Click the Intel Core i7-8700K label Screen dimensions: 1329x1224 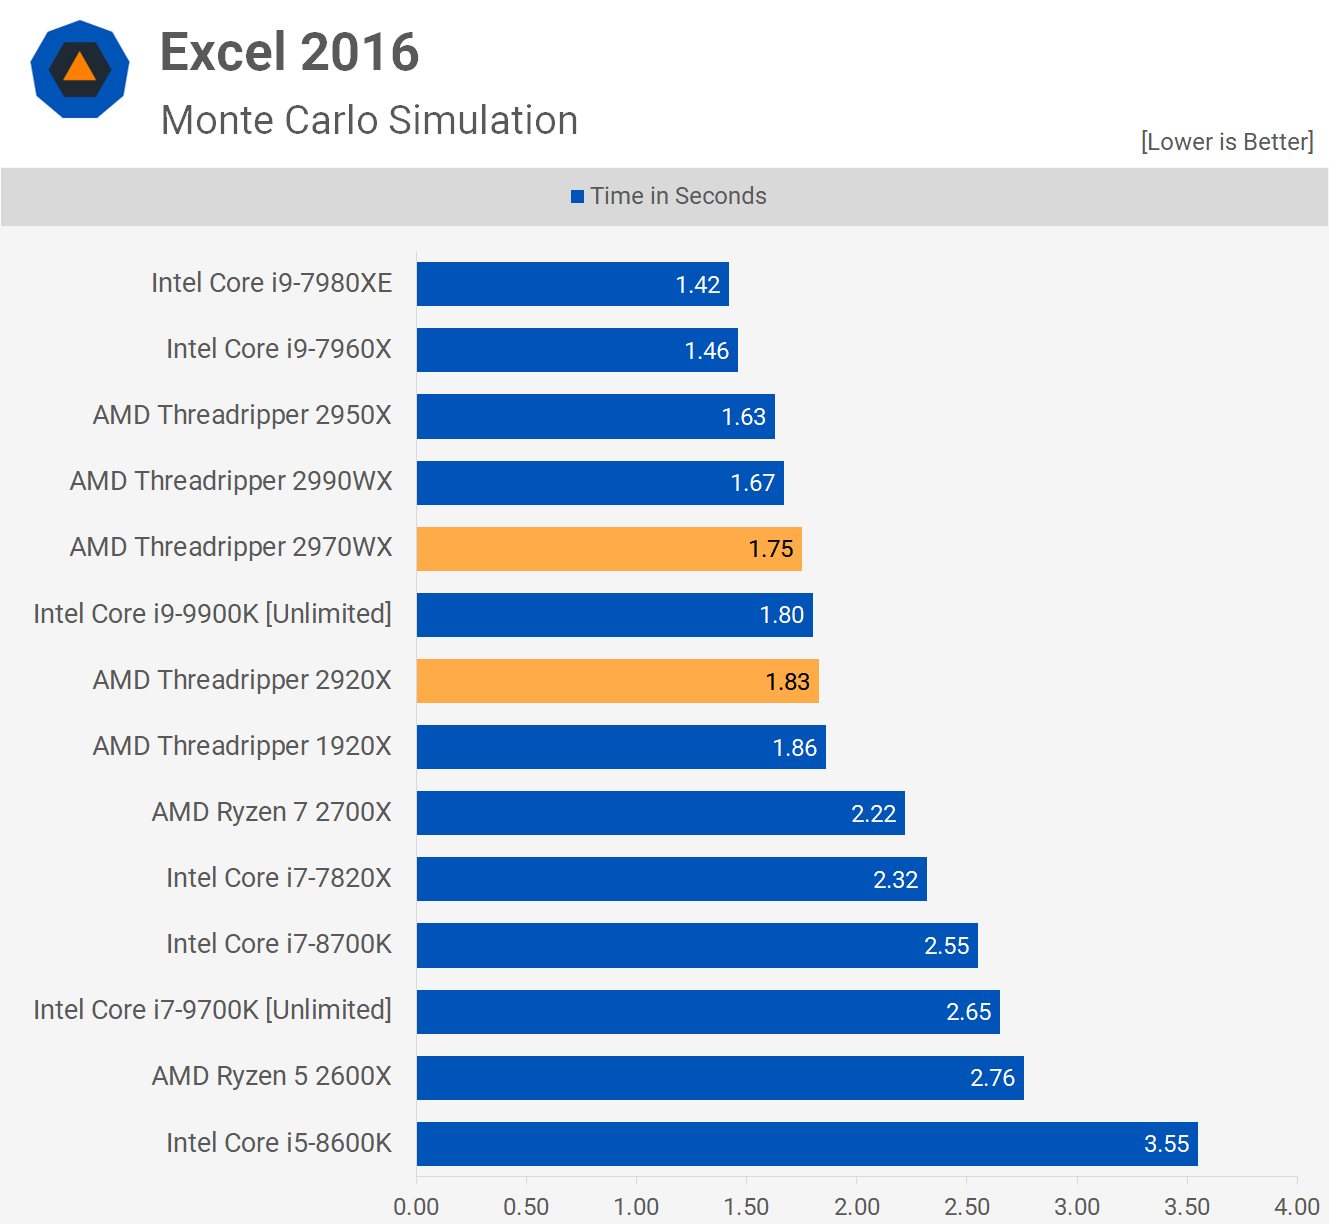278,944
